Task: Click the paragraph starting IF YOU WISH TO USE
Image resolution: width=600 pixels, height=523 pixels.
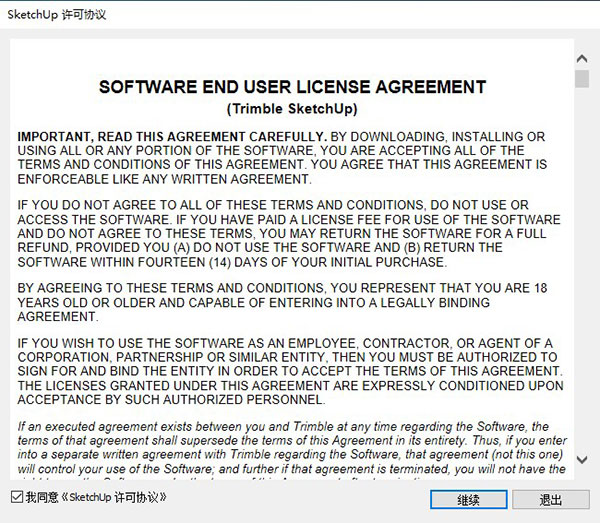Action: 290,371
